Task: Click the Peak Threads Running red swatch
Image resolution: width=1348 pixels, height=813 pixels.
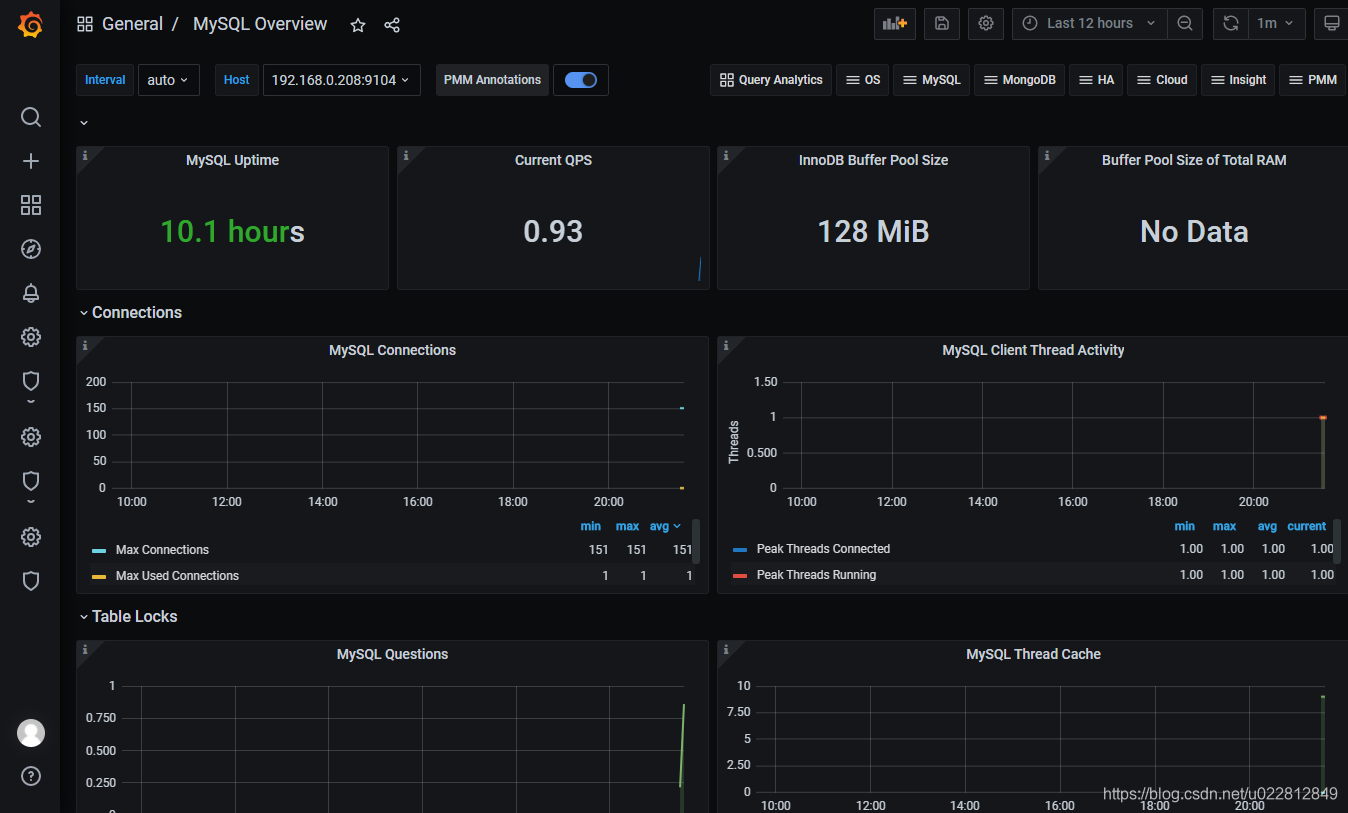Action: point(740,576)
